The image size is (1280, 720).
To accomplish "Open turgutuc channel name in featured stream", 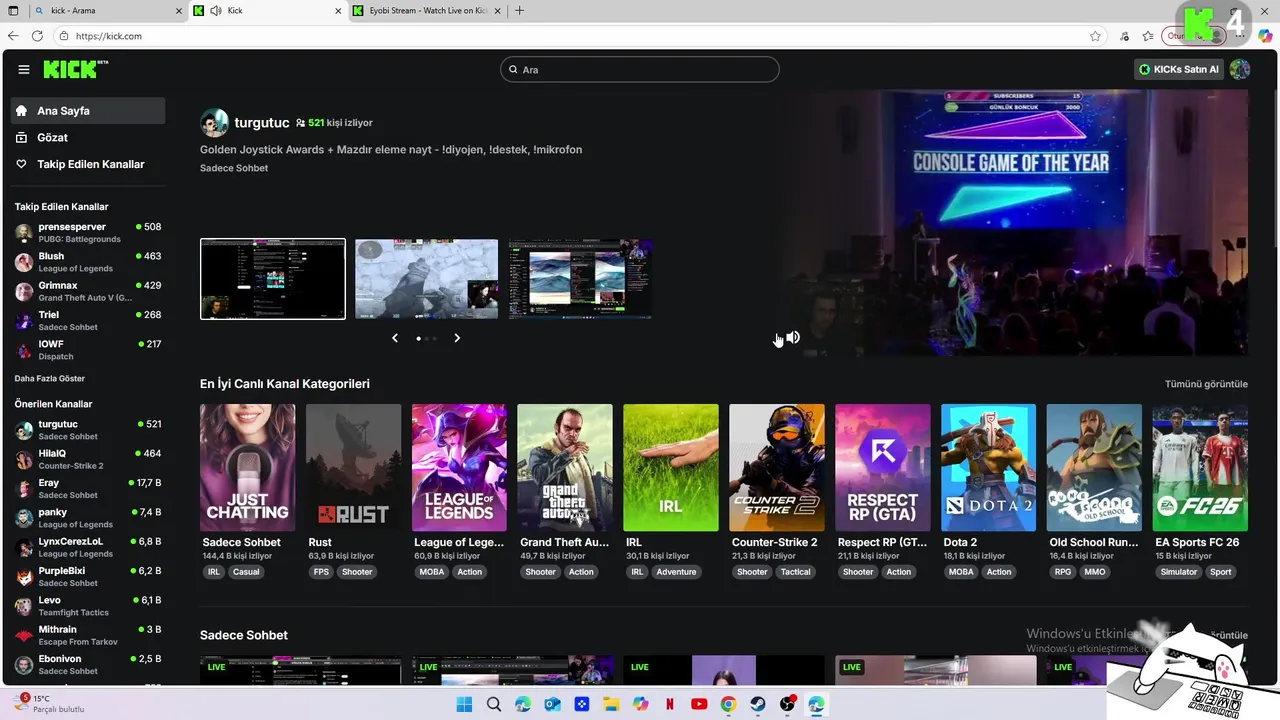I will click(262, 123).
